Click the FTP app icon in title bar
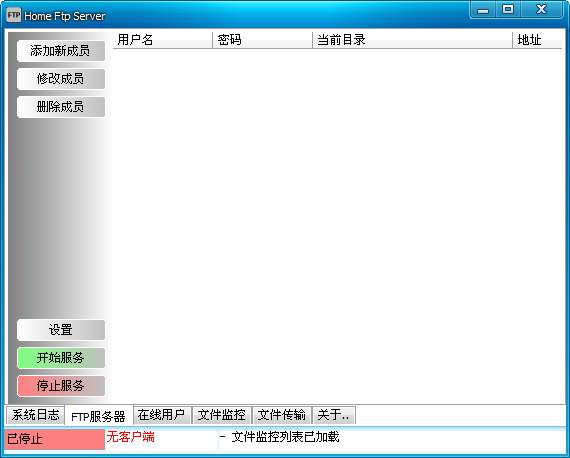 pos(14,15)
